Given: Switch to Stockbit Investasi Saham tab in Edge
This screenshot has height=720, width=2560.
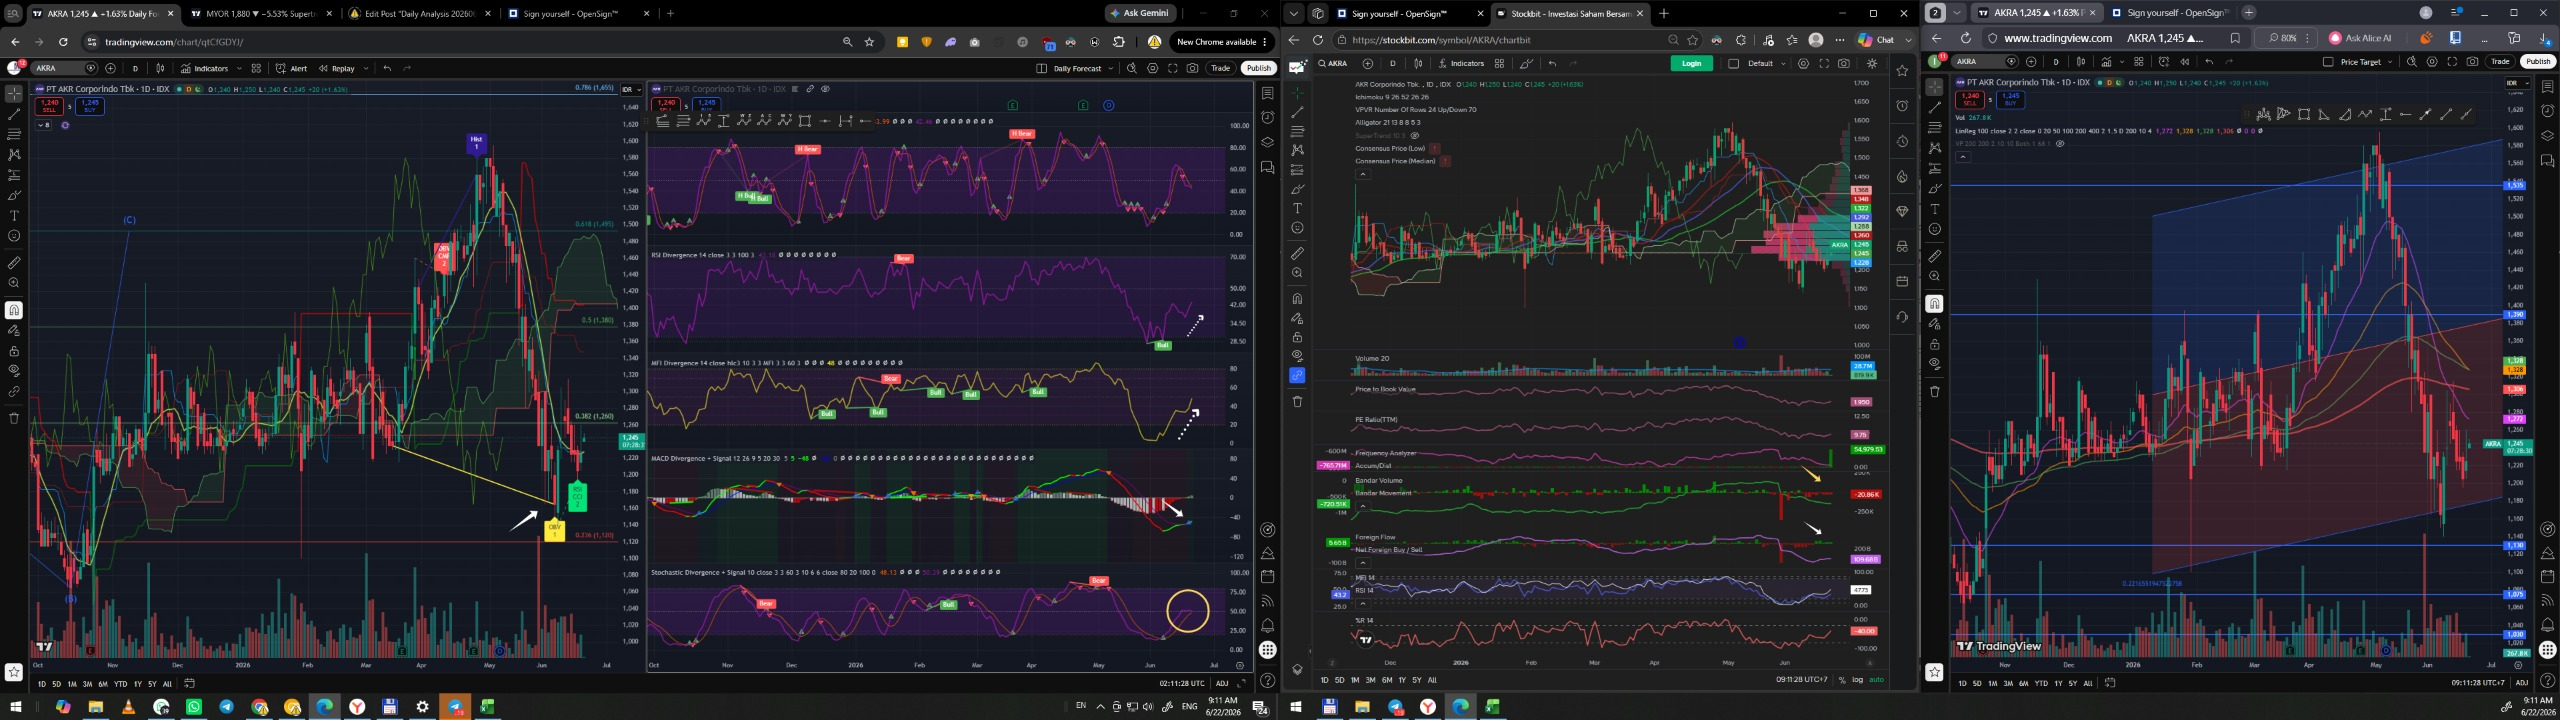Looking at the screenshot, I should tap(1569, 14).
